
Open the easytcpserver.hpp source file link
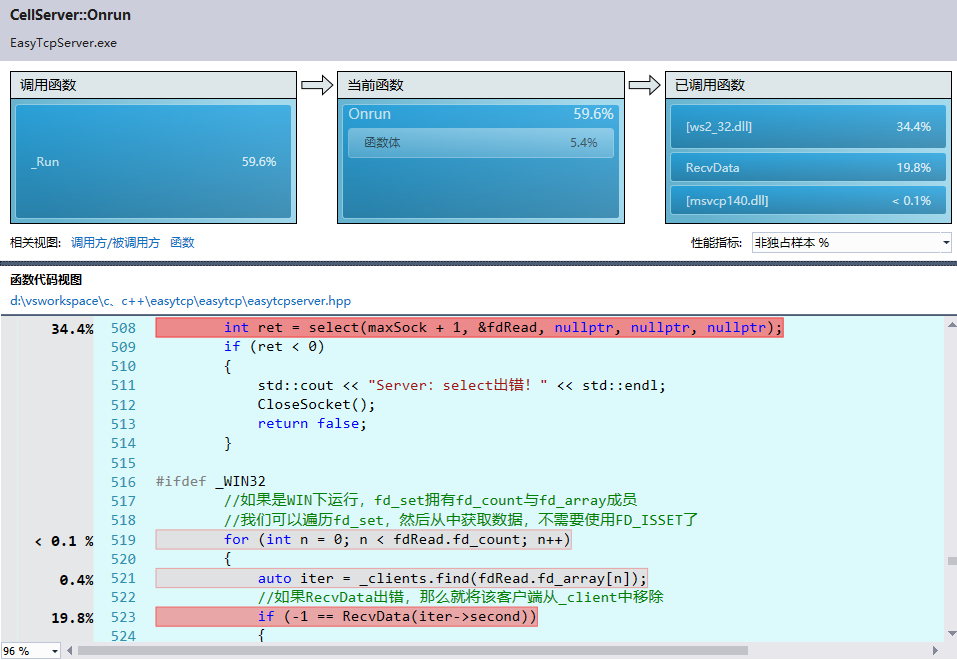point(181,301)
